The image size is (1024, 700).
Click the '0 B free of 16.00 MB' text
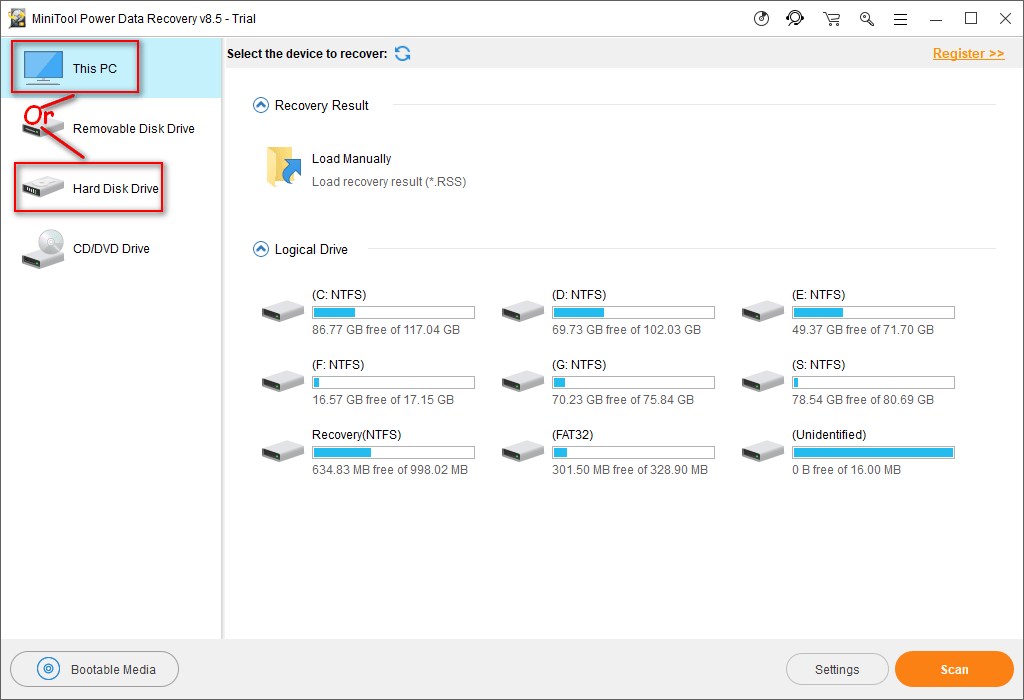[846, 469]
